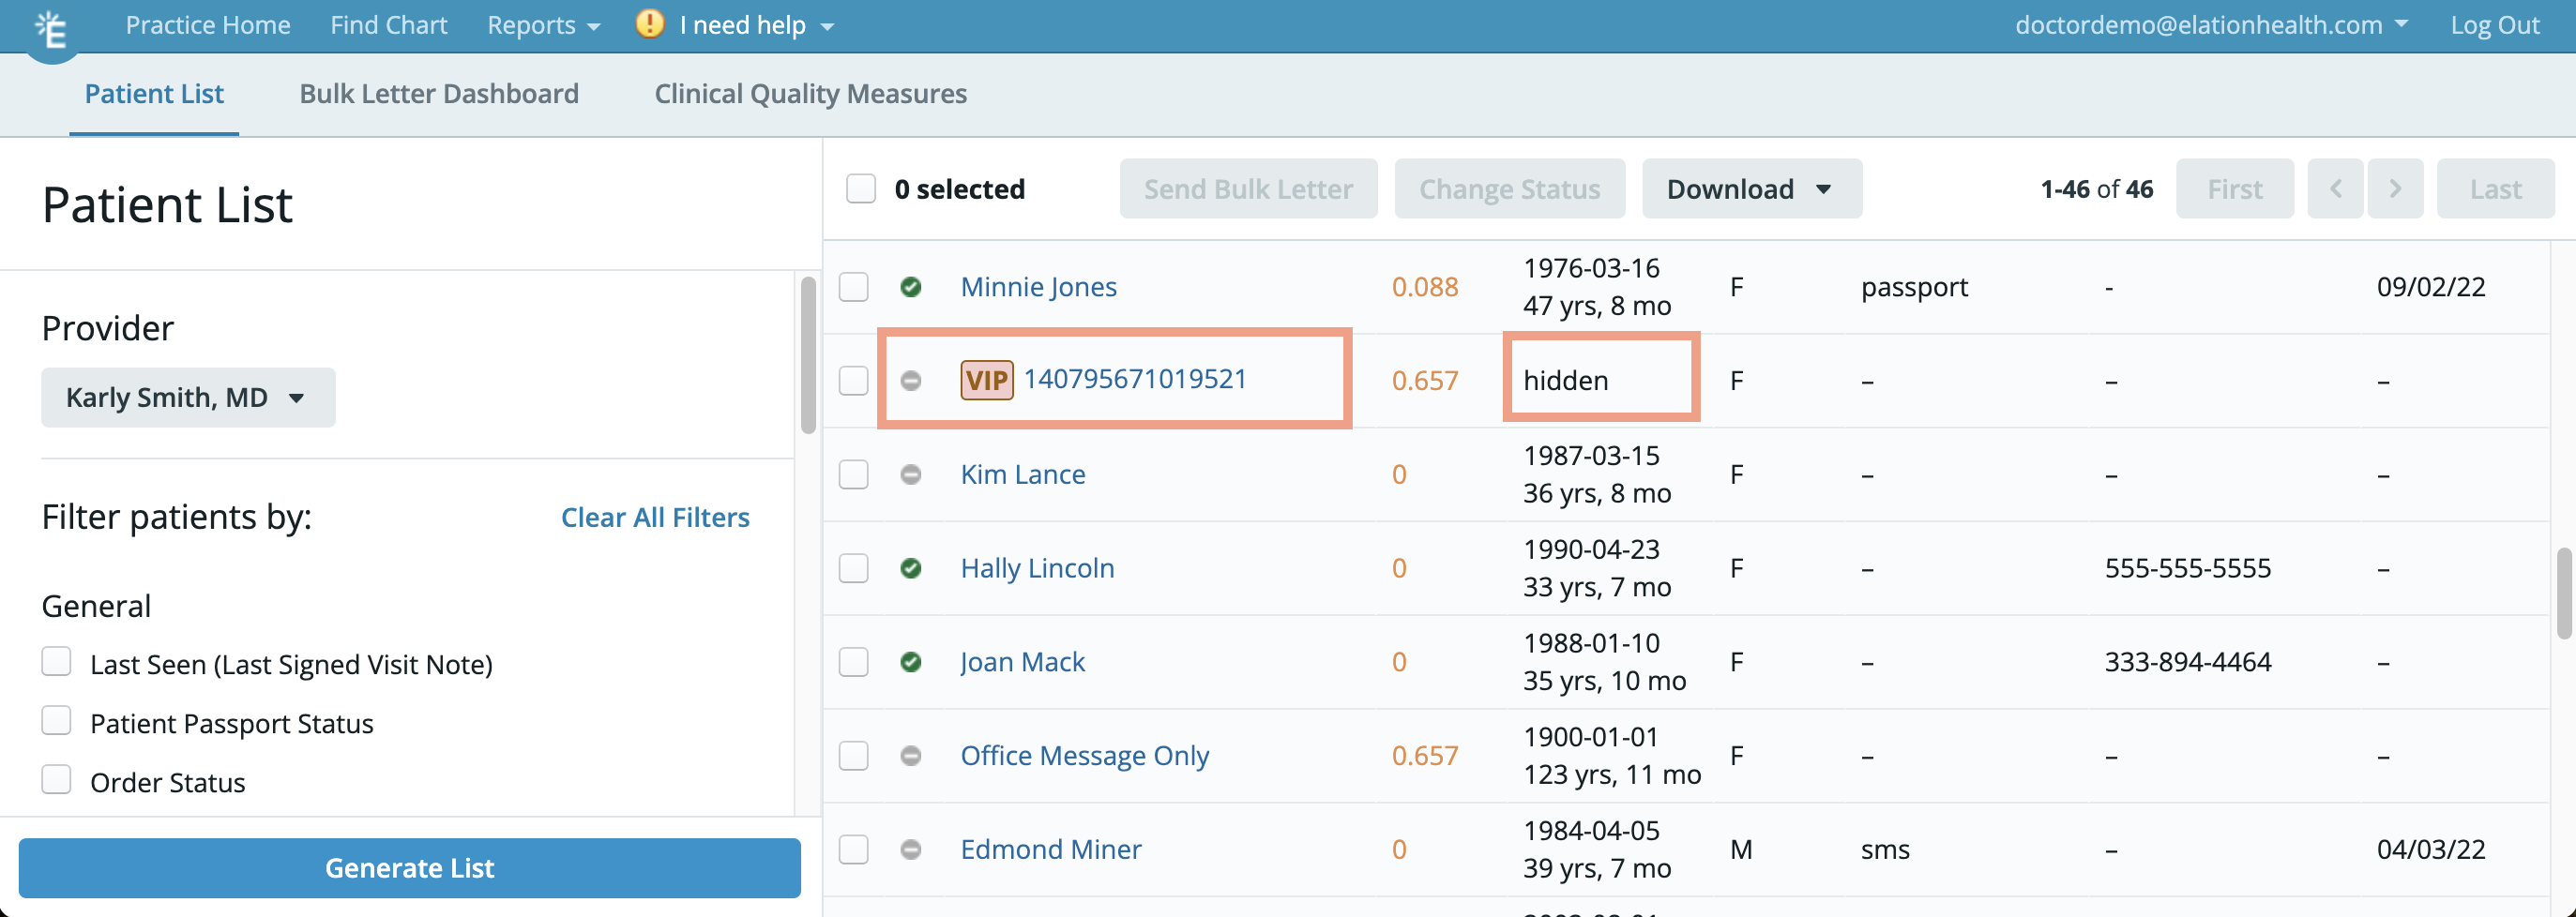Click the green check icon beside Hally Lincoln
2576x917 pixels.
(x=910, y=568)
